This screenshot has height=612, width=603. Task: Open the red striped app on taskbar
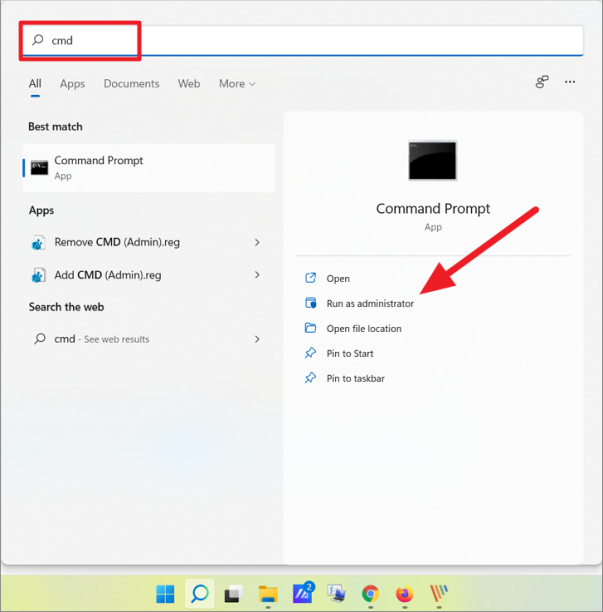pyautogui.click(x=439, y=594)
